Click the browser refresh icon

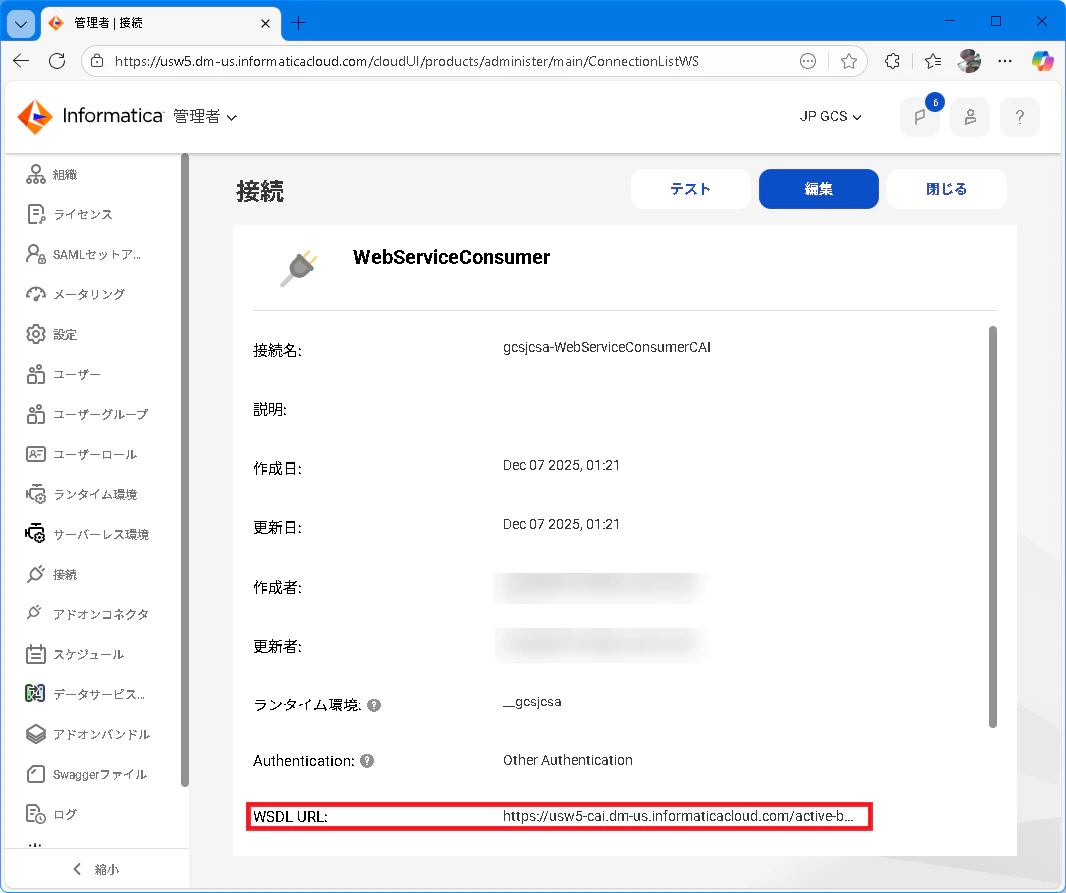[x=57, y=61]
